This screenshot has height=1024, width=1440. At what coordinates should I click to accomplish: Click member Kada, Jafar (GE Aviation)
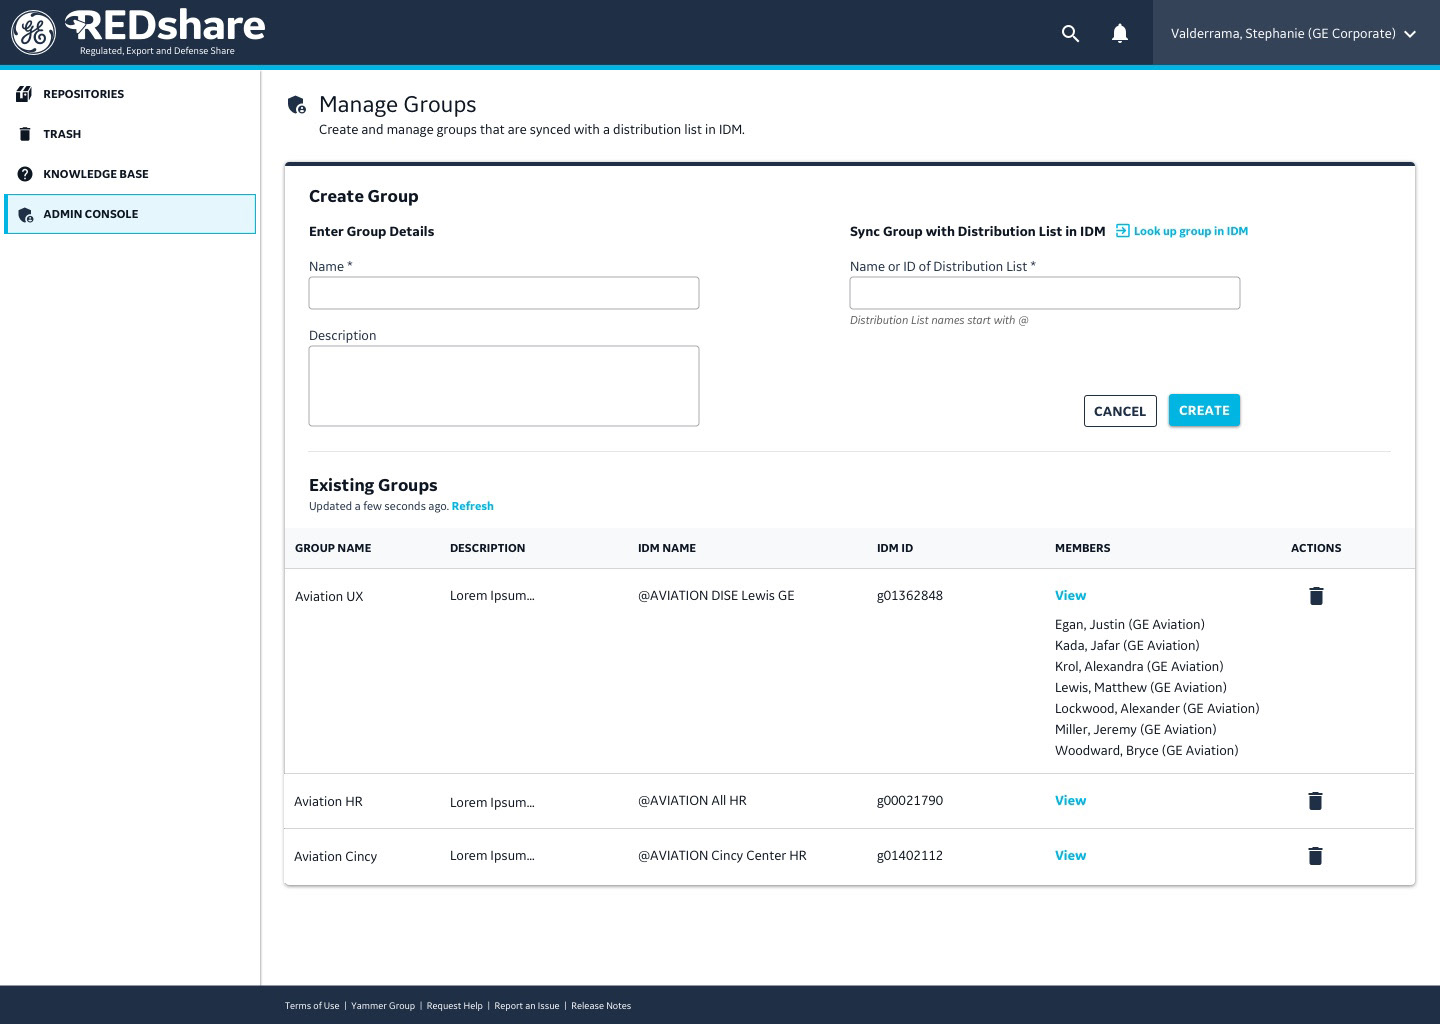tap(1127, 645)
